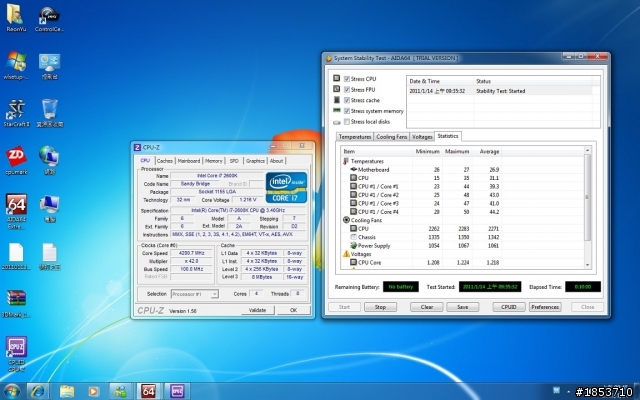Open the Memory tab in CPU-Z
This screenshot has width=640, height=400.
(213, 161)
